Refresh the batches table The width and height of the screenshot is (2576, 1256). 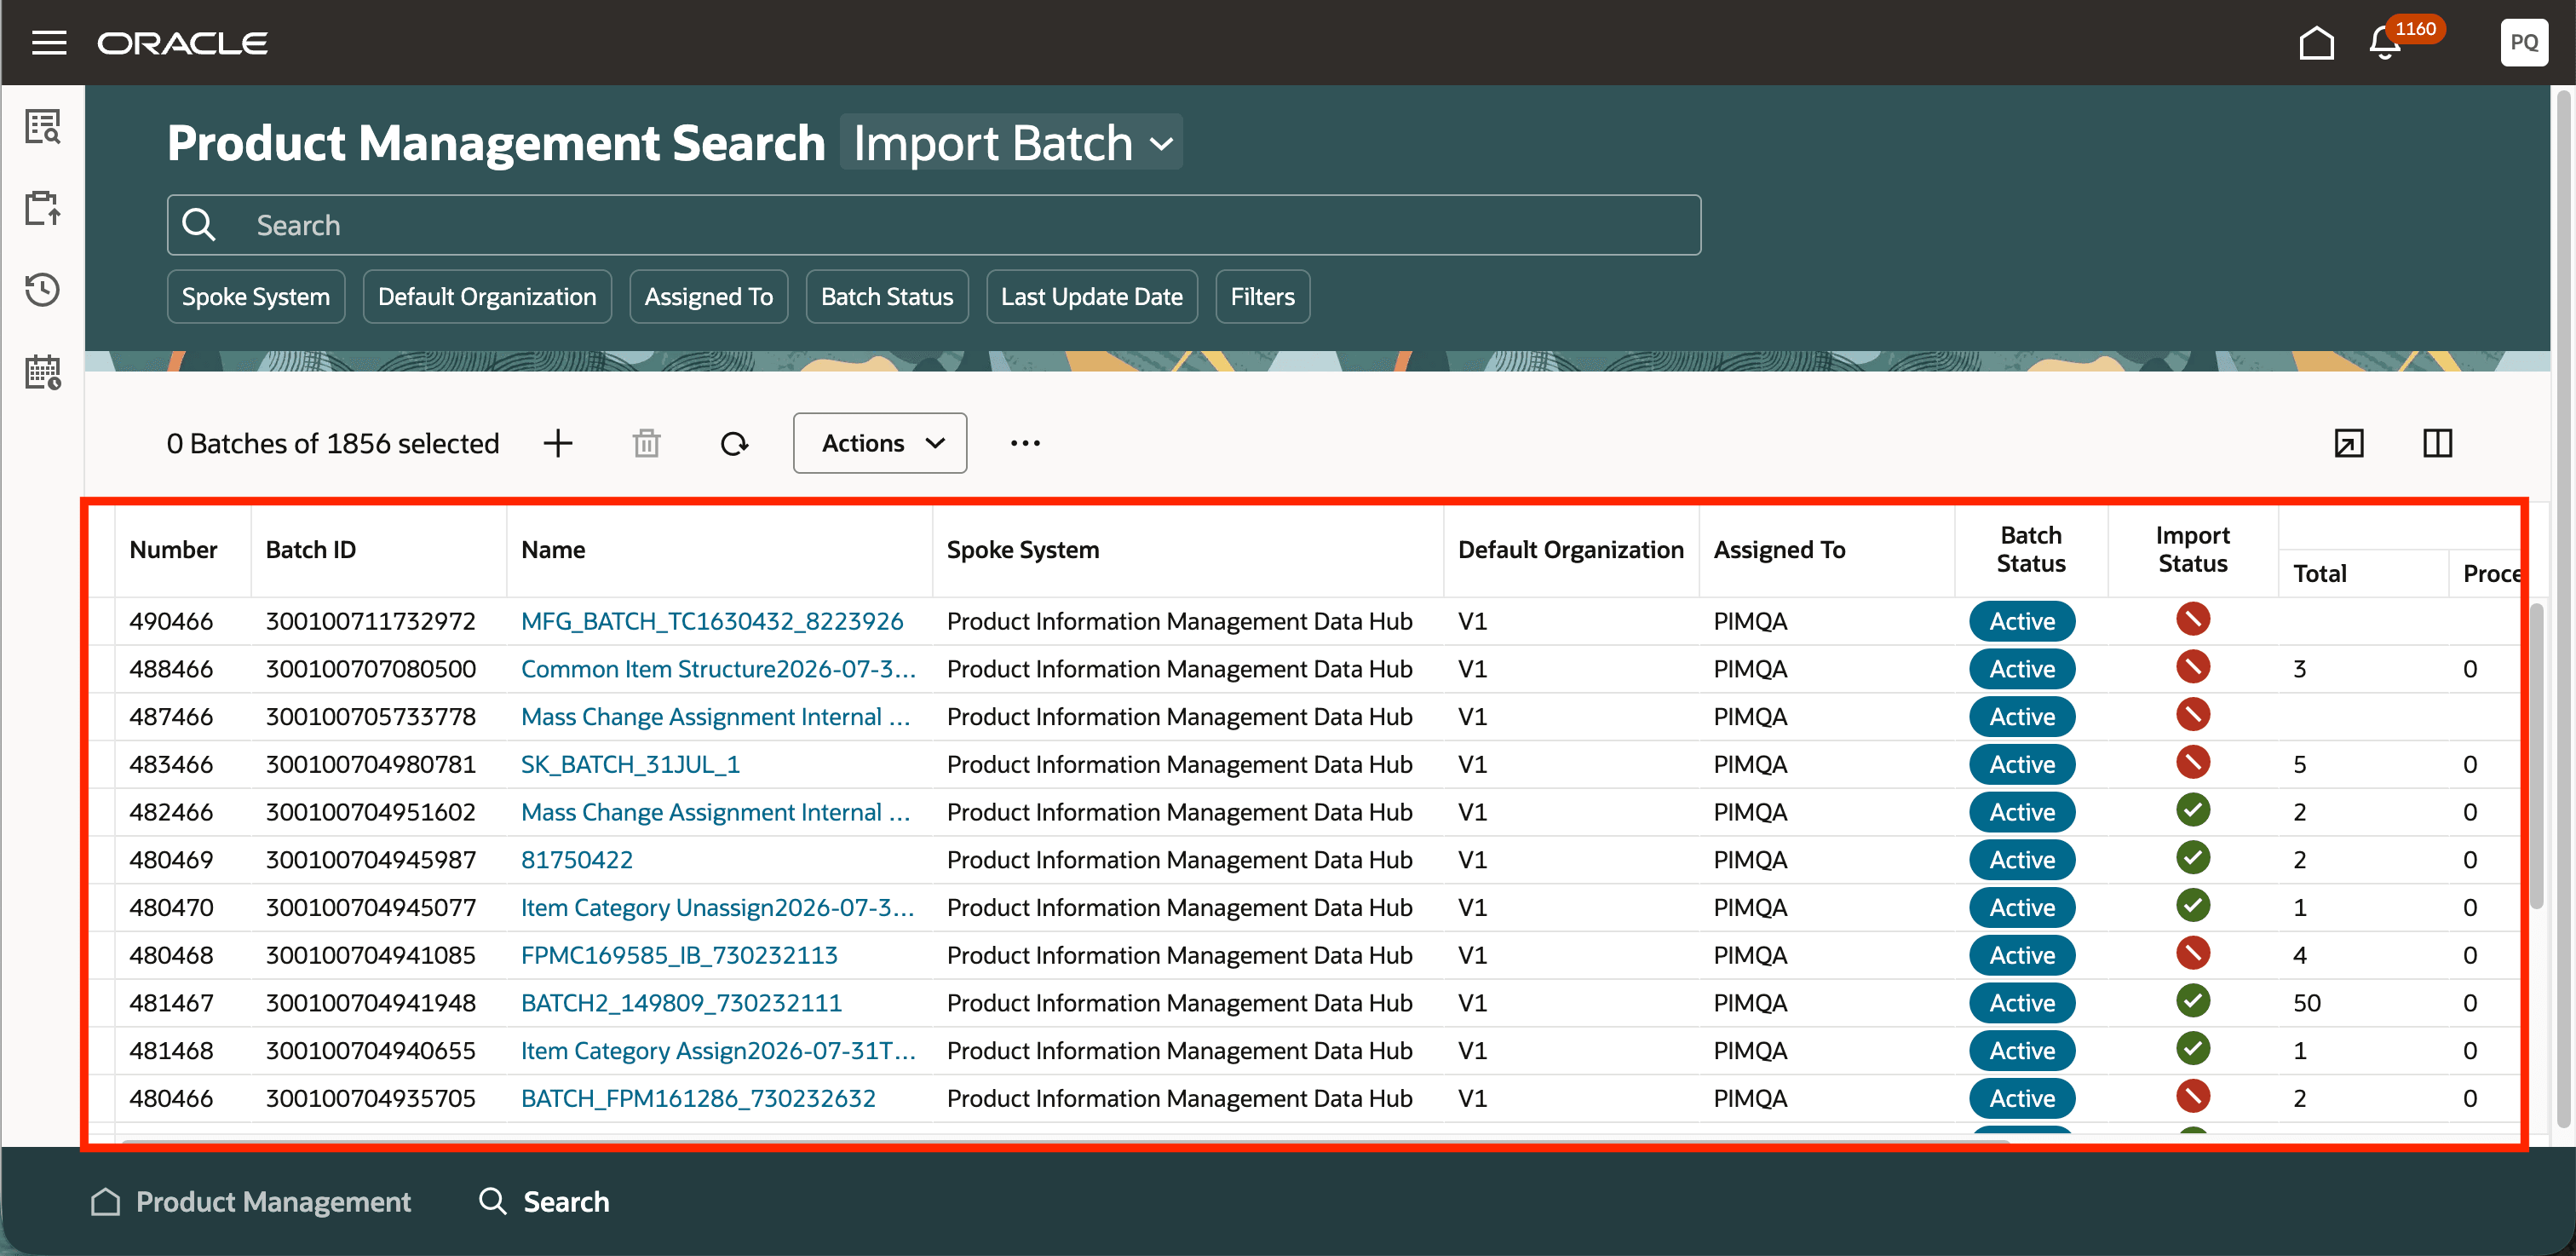click(x=735, y=443)
